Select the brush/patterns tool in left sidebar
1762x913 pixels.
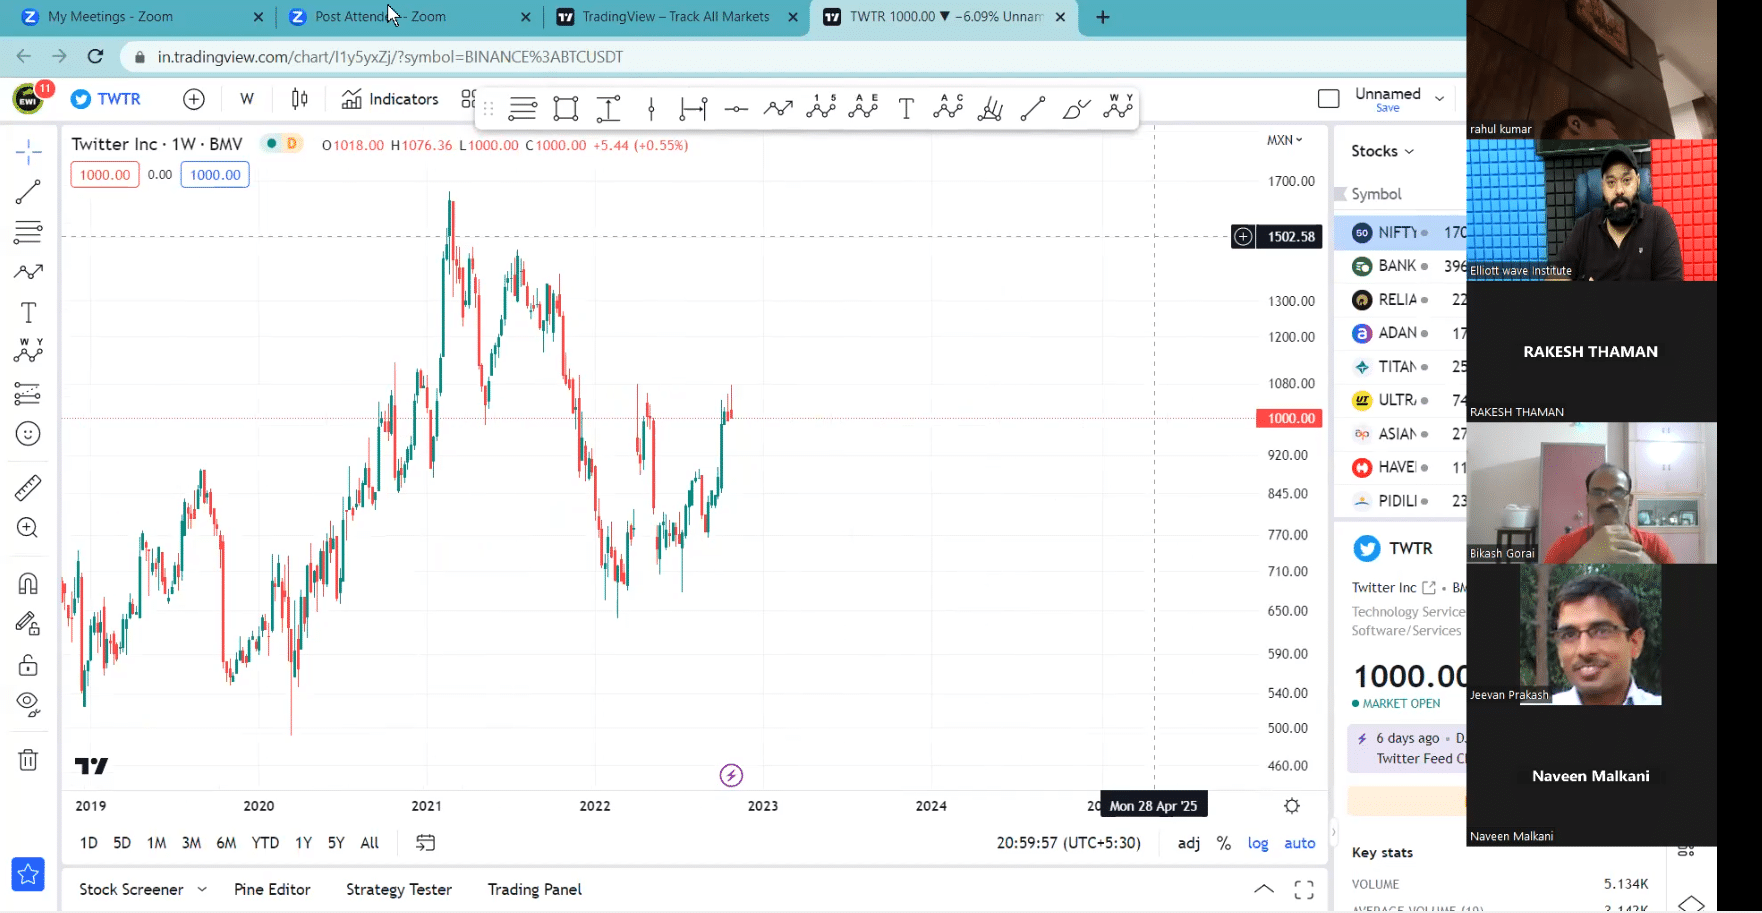[28, 272]
